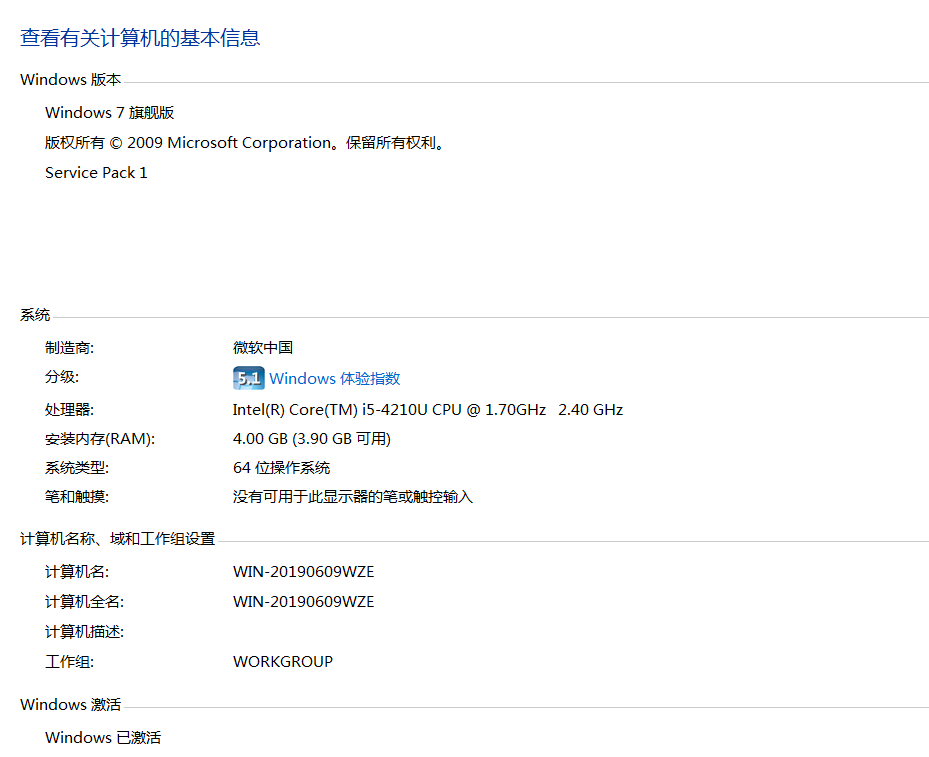Screen dimensions: 929x757
Task: Click the 计算机全名 value WIN-20190609WZE
Action: (x=303, y=602)
